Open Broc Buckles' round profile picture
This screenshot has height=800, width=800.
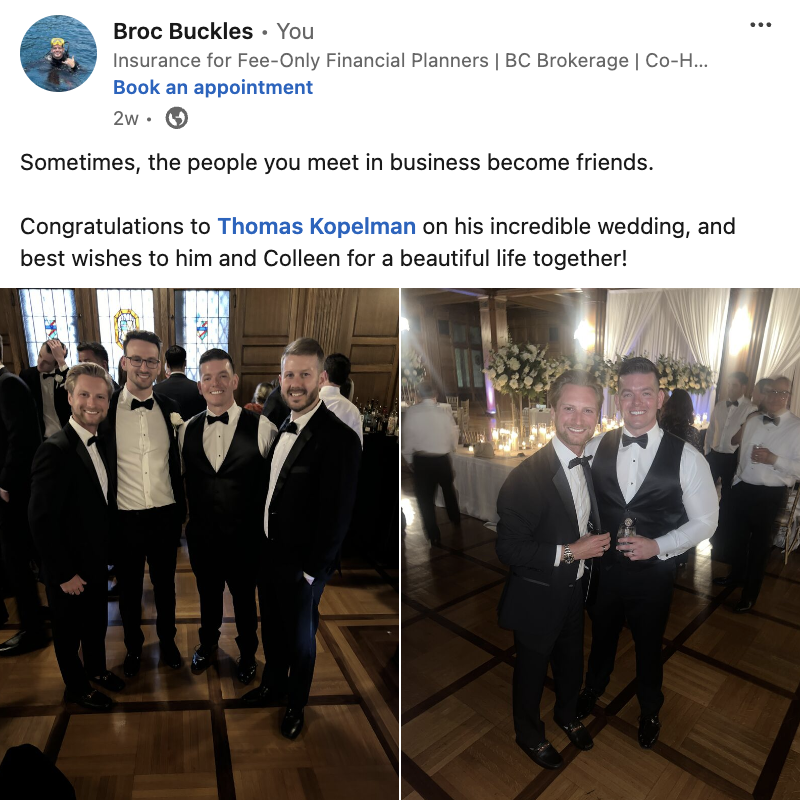pyautogui.click(x=58, y=54)
